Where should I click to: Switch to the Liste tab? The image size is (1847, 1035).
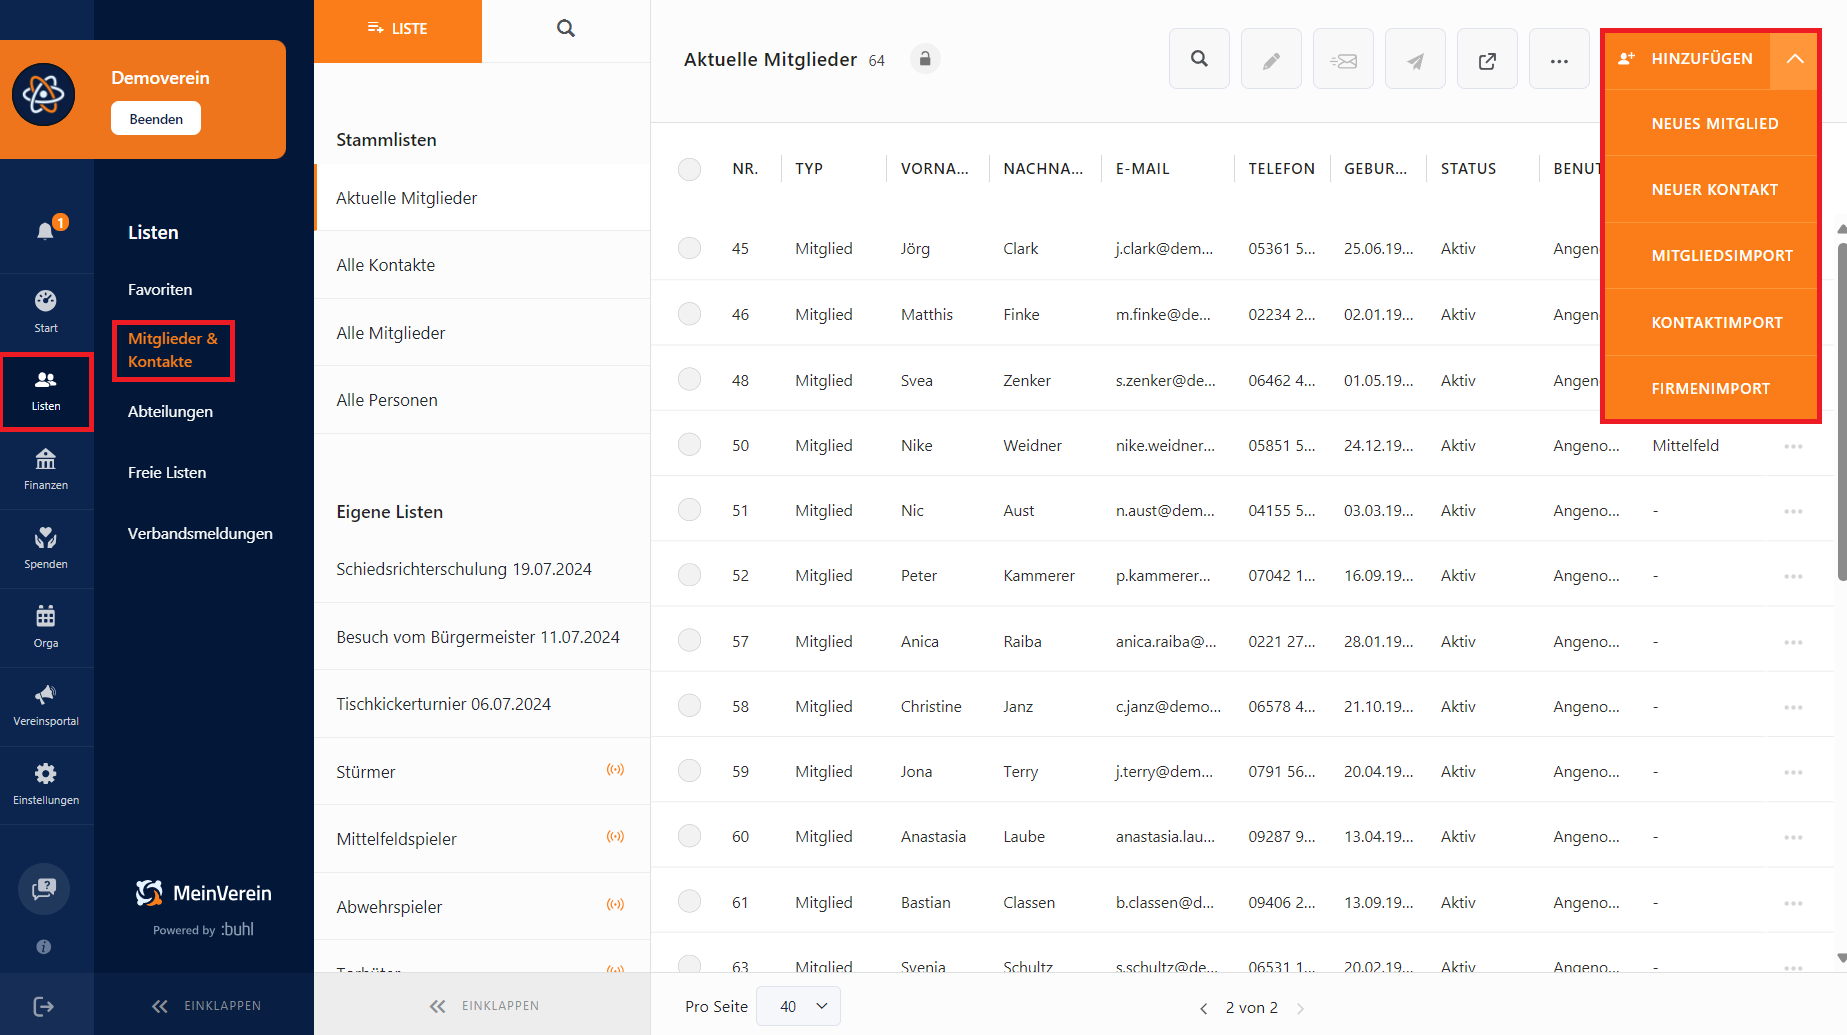pyautogui.click(x=398, y=30)
